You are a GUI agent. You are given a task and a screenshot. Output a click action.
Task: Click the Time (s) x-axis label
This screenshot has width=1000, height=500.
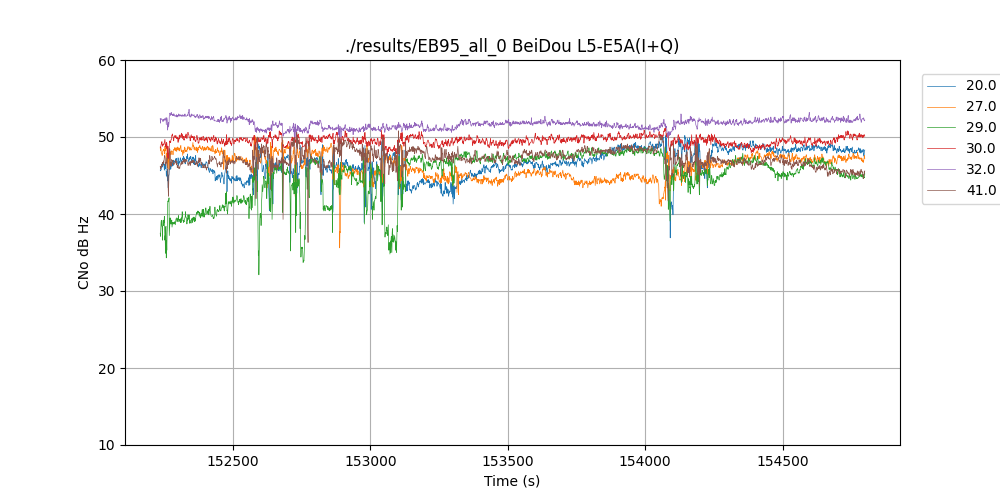pyautogui.click(x=512, y=481)
